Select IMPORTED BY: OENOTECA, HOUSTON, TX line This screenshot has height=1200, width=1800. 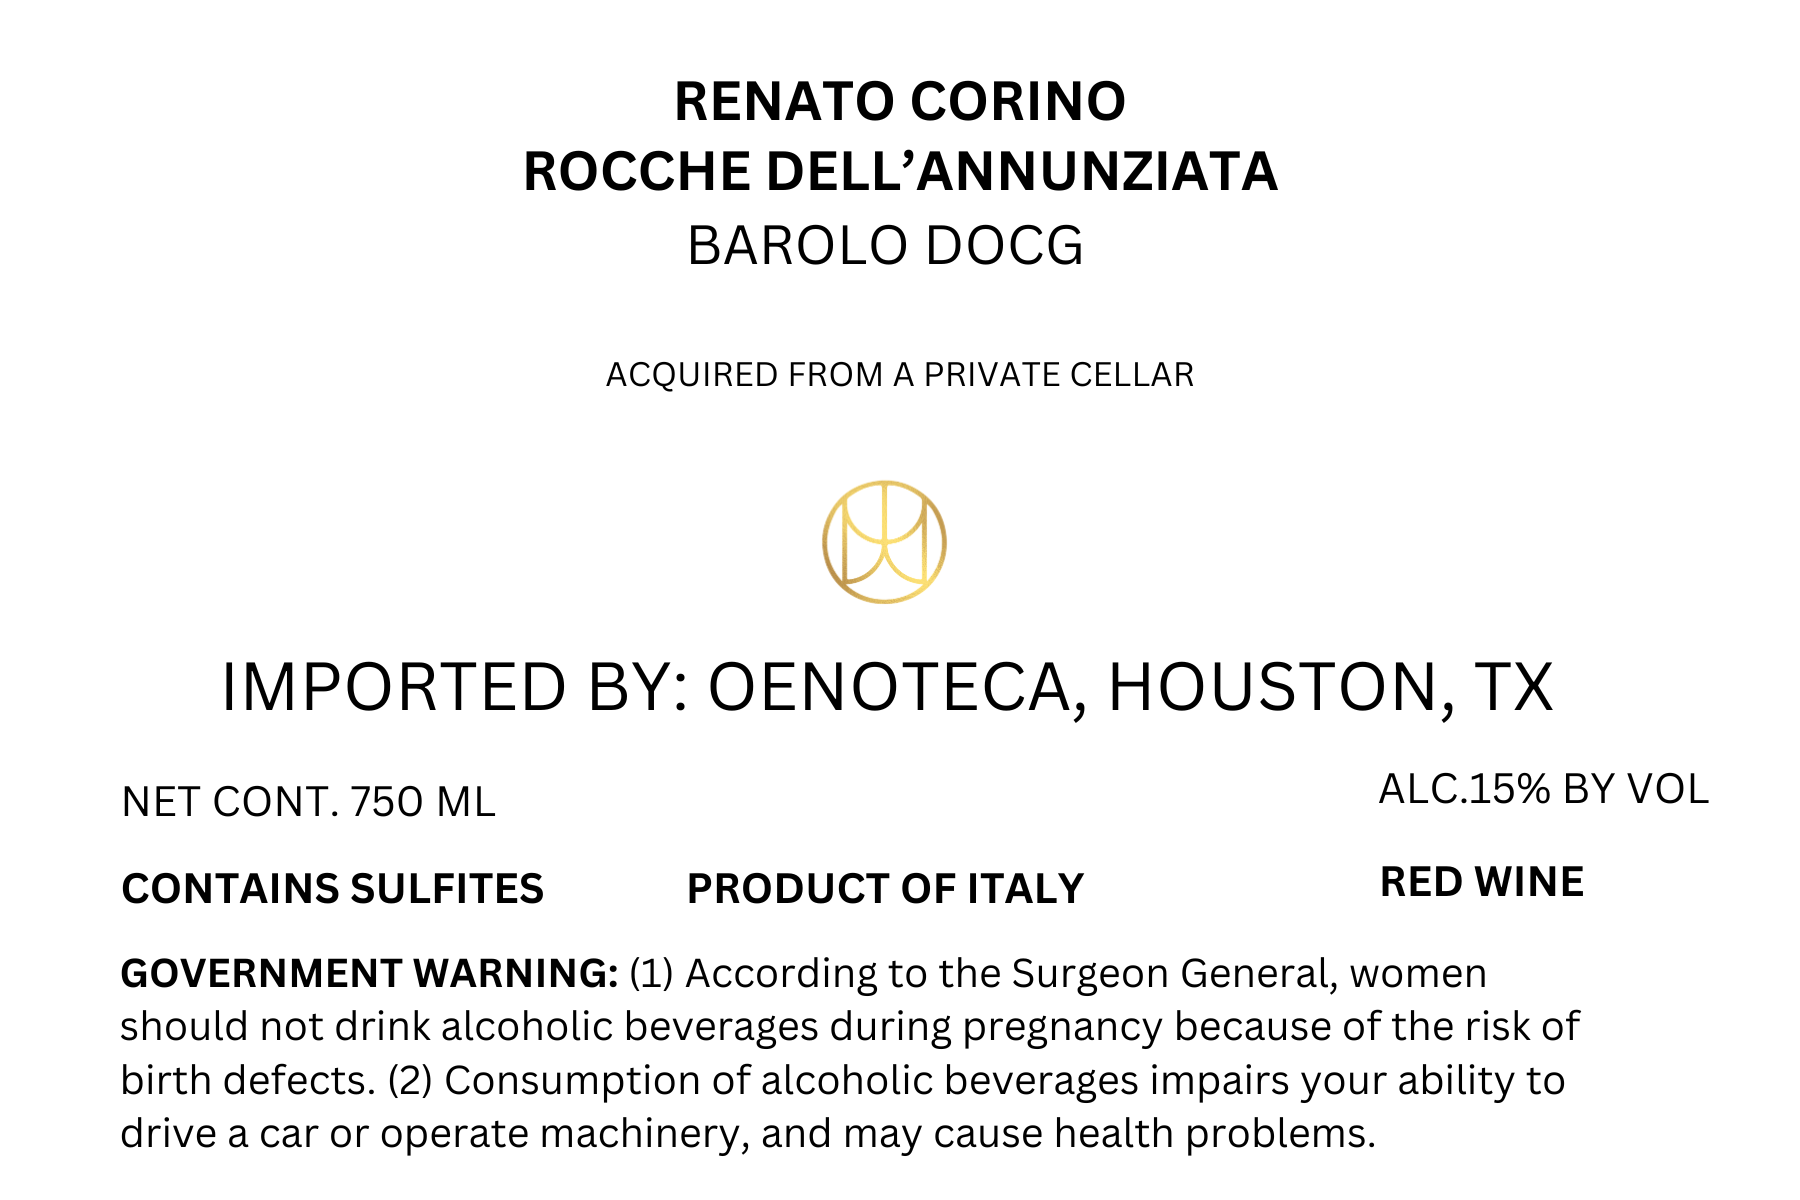[x=887, y=688]
